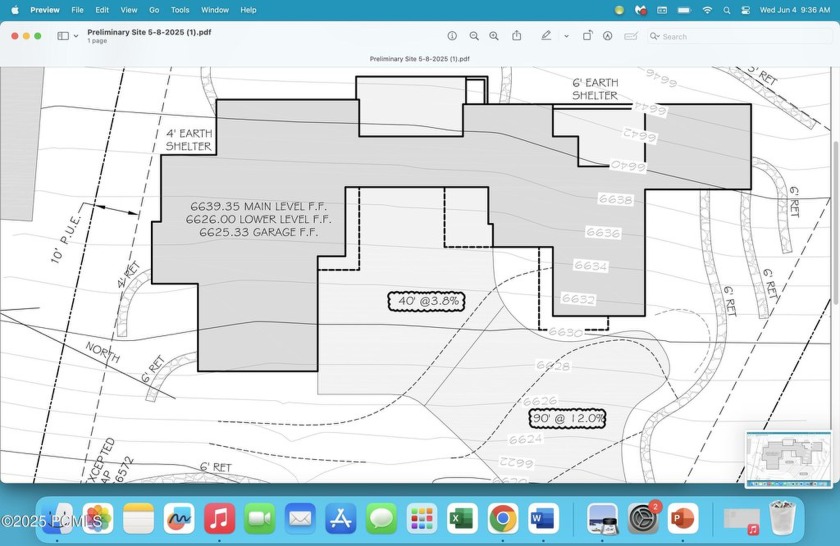The width and height of the screenshot is (840, 546).
Task: Zoom out using the minus magnifier
Action: [474, 36]
